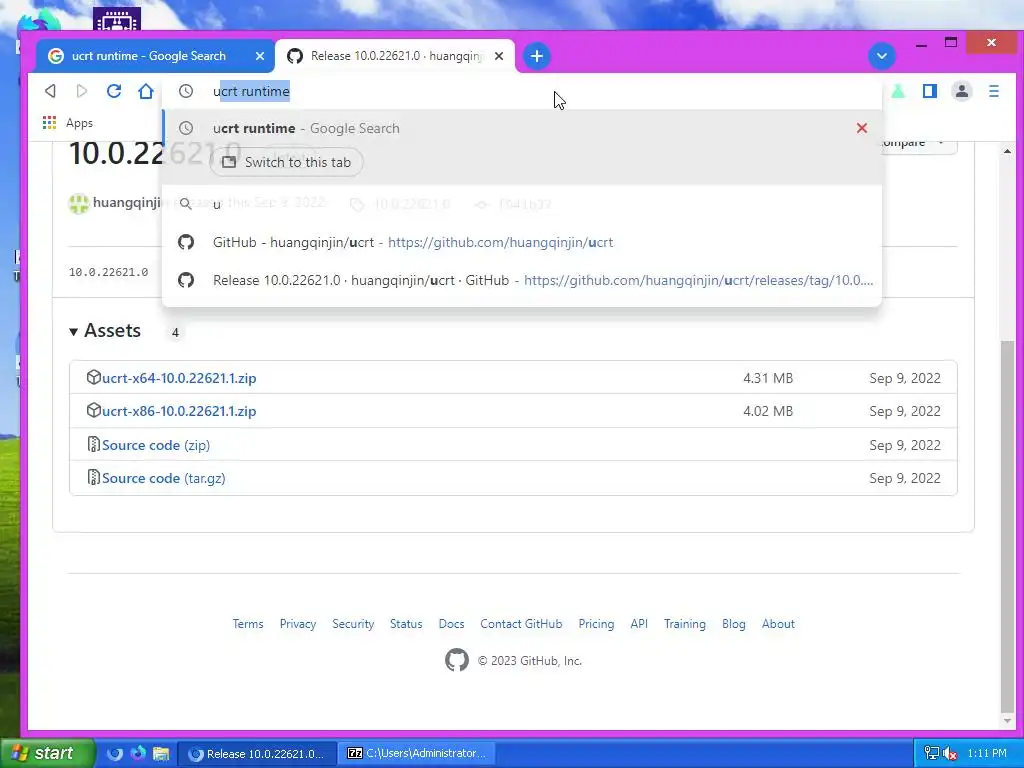Switch to 'ucrt runtime - Google Search' tab
Screen dimensions: 1024x768
click(x=148, y=56)
